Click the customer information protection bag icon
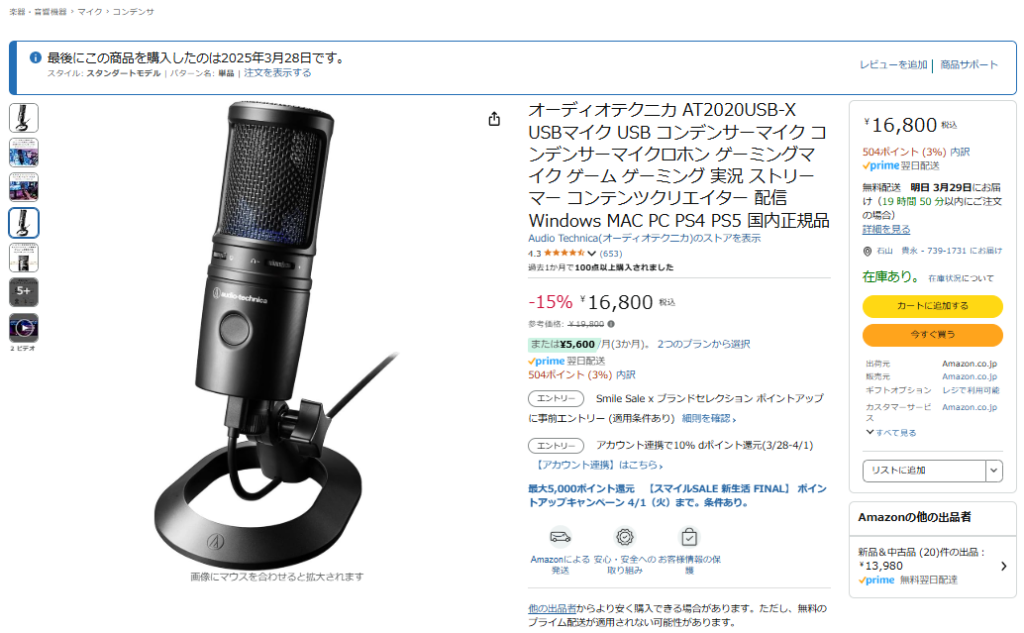The width and height of the screenshot is (1024, 633). coord(689,537)
